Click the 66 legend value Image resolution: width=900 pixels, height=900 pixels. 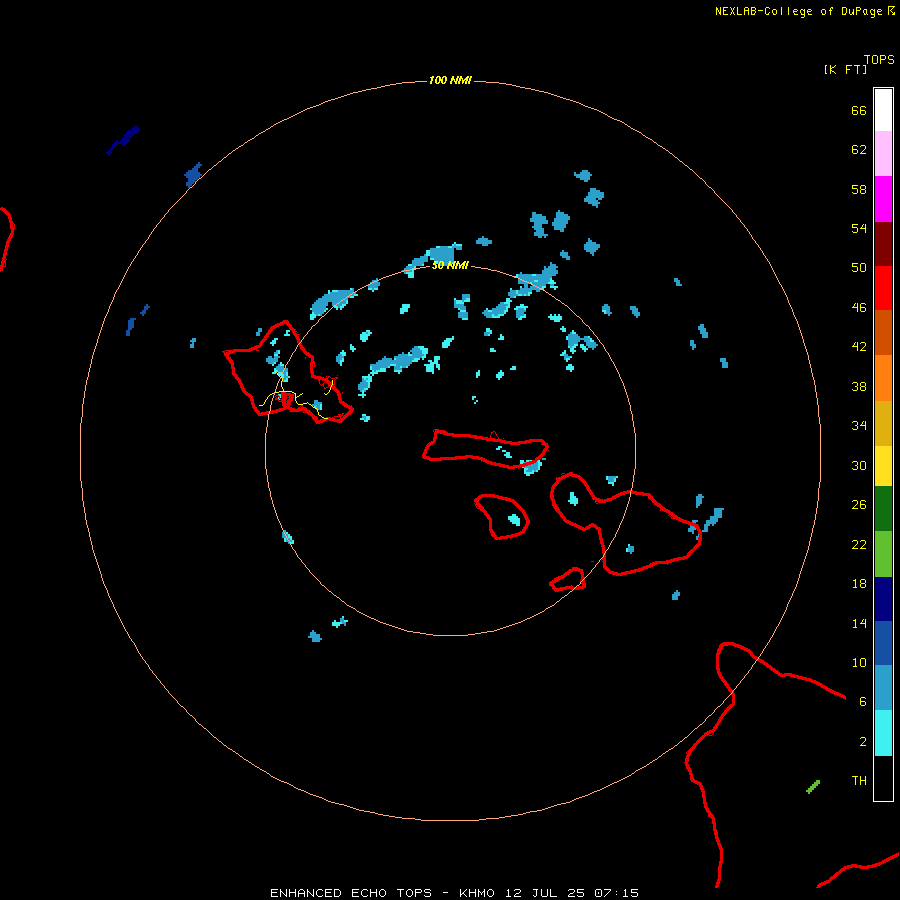[x=859, y=110]
